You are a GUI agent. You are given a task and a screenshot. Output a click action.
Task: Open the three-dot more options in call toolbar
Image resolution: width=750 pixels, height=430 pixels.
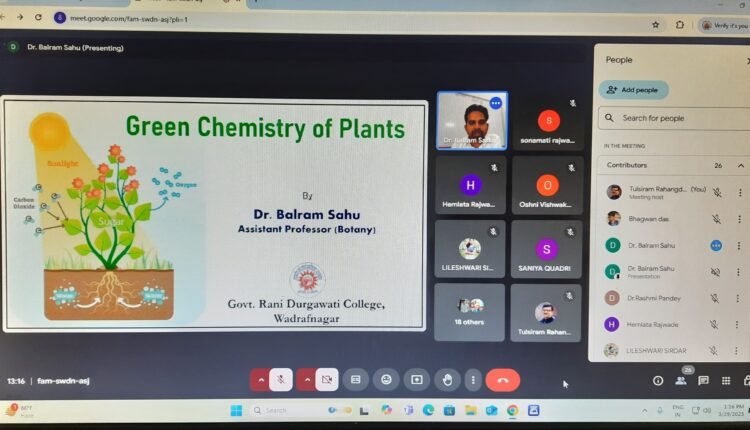[x=472, y=380]
